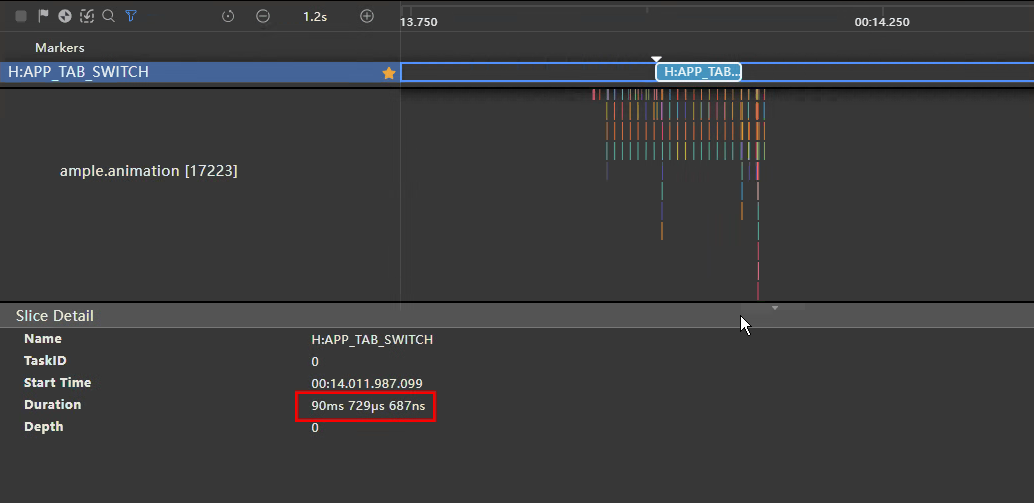
Task: Select the H:APP_TAB... slice on the timeline
Action: tap(699, 72)
